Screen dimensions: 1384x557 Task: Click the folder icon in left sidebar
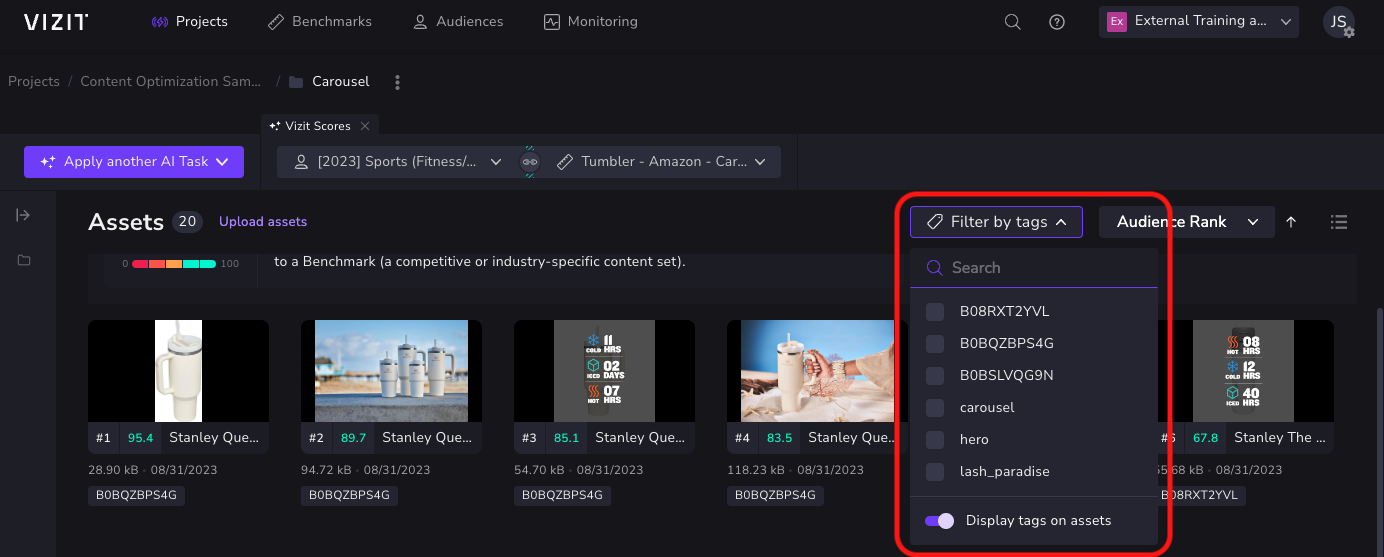point(24,261)
